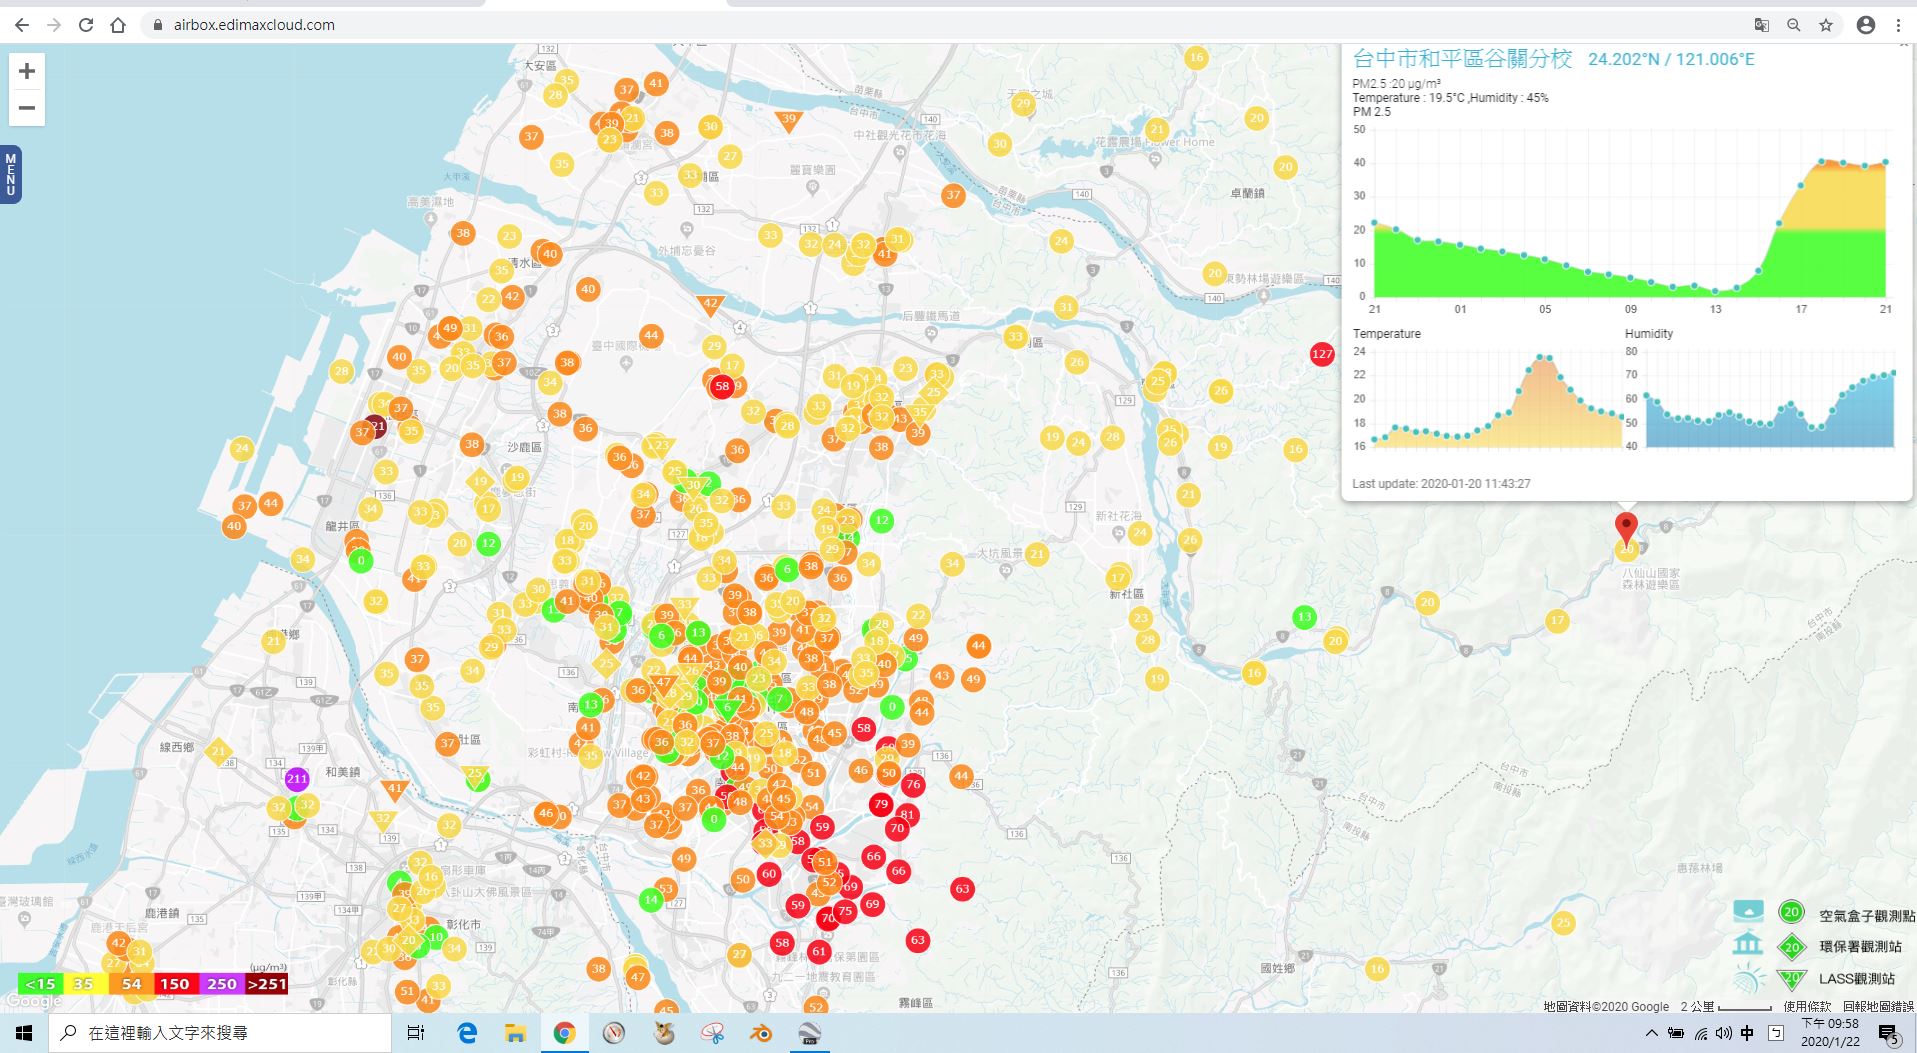Select the red 58 marker near airport
This screenshot has width=1917, height=1053.
tap(722, 386)
